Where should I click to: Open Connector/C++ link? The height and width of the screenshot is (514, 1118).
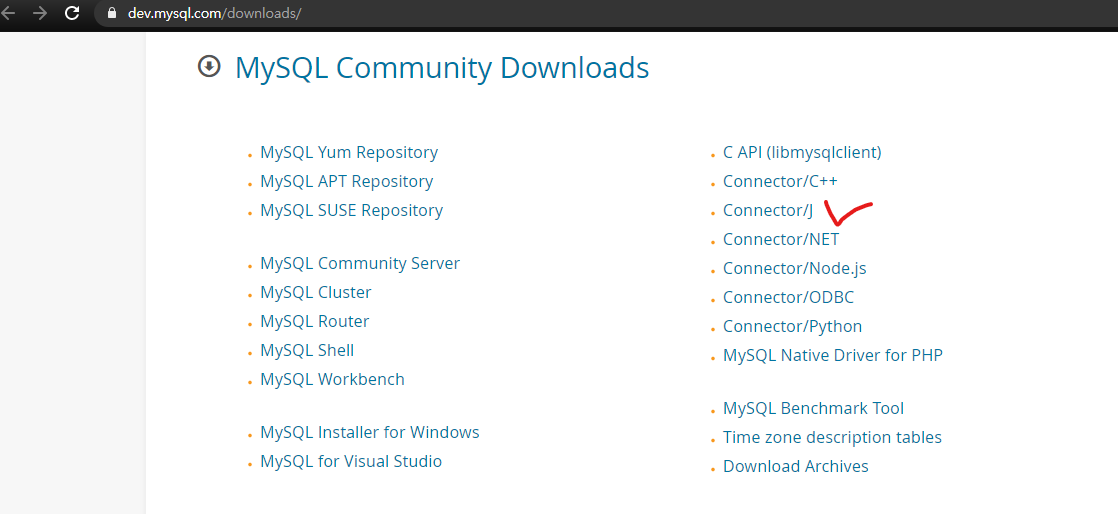(x=780, y=182)
